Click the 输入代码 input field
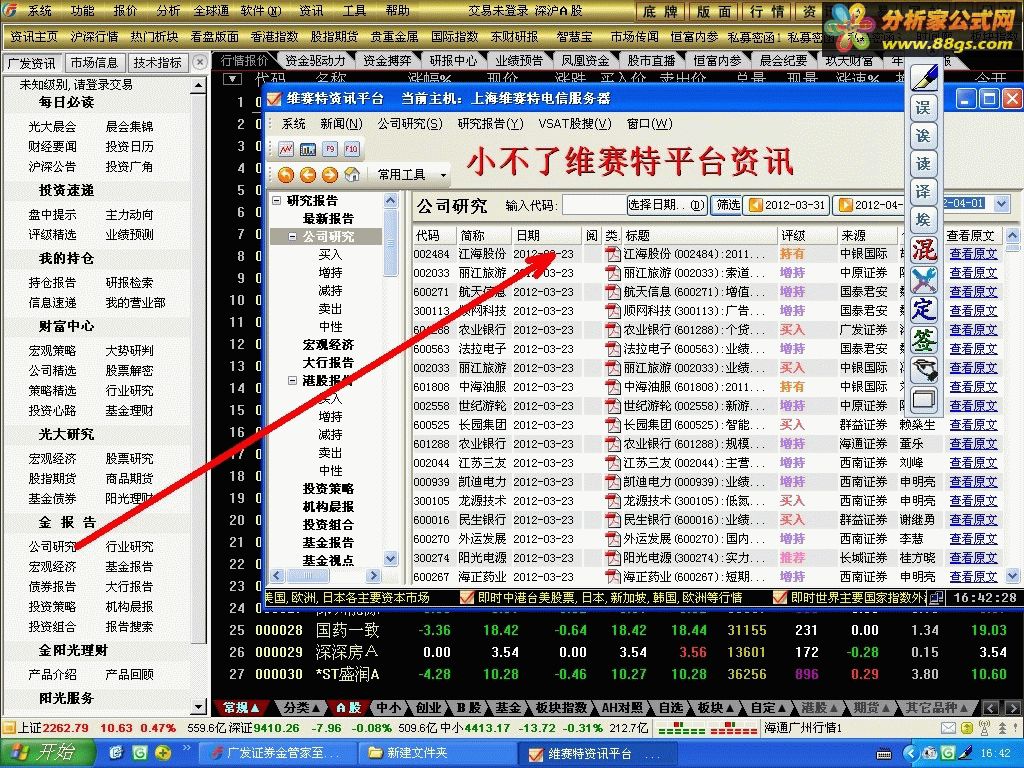Viewport: 1024px width, 768px height. click(x=594, y=204)
